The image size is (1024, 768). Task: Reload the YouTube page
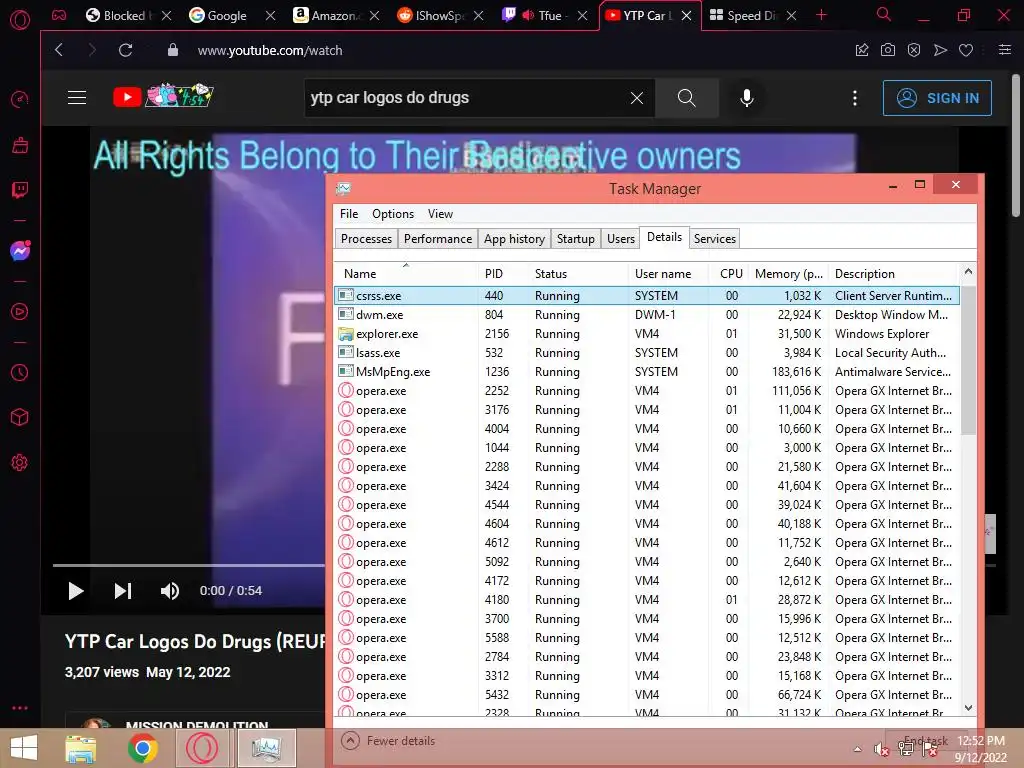125,50
